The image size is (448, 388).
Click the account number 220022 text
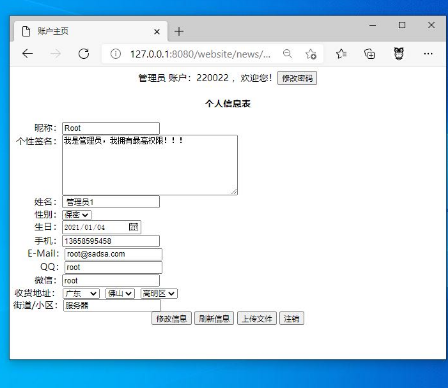pos(212,78)
